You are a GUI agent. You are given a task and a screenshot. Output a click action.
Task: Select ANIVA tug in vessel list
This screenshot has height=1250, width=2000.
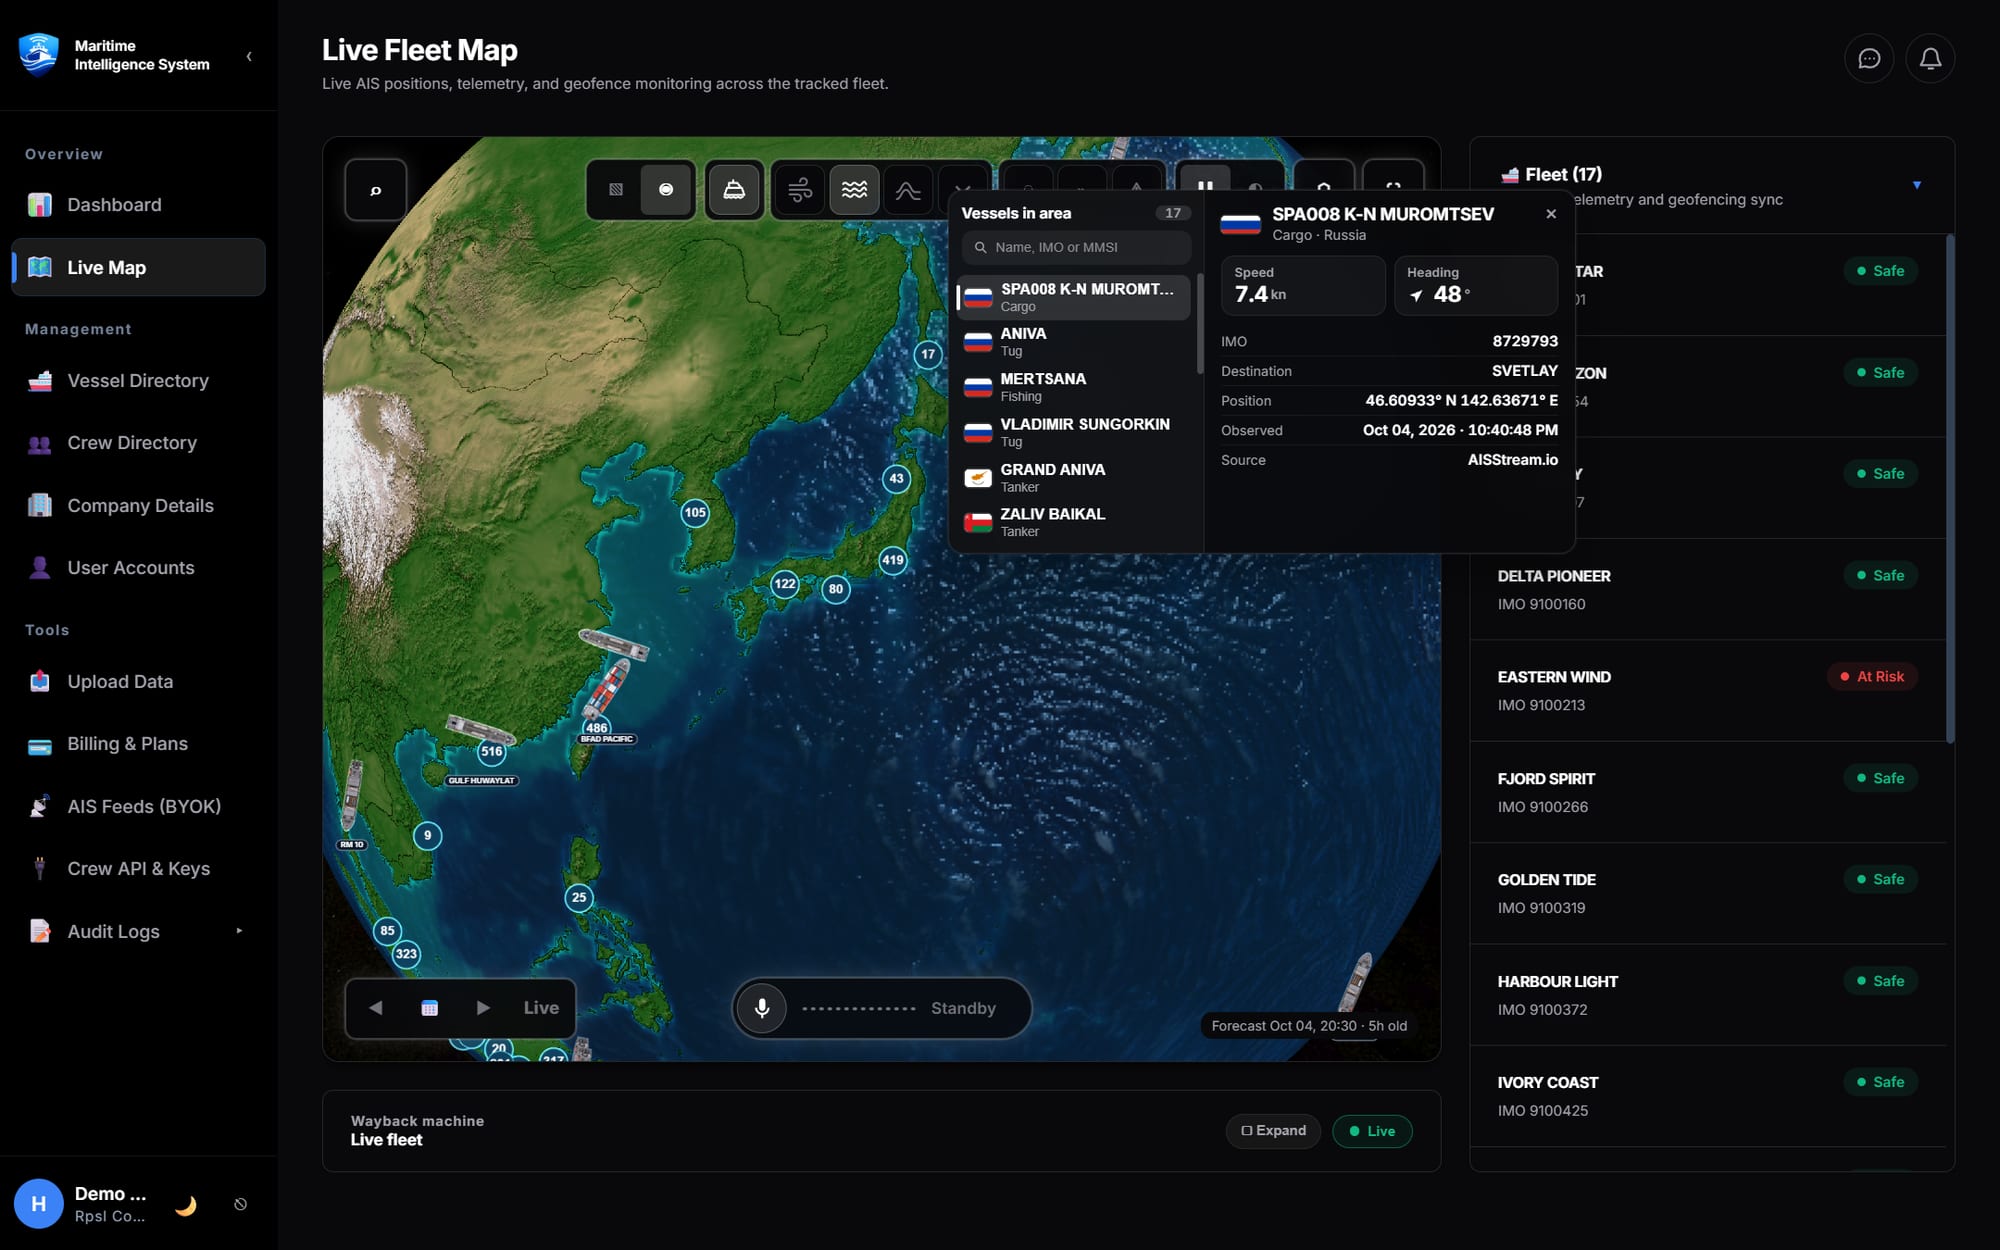1075,342
